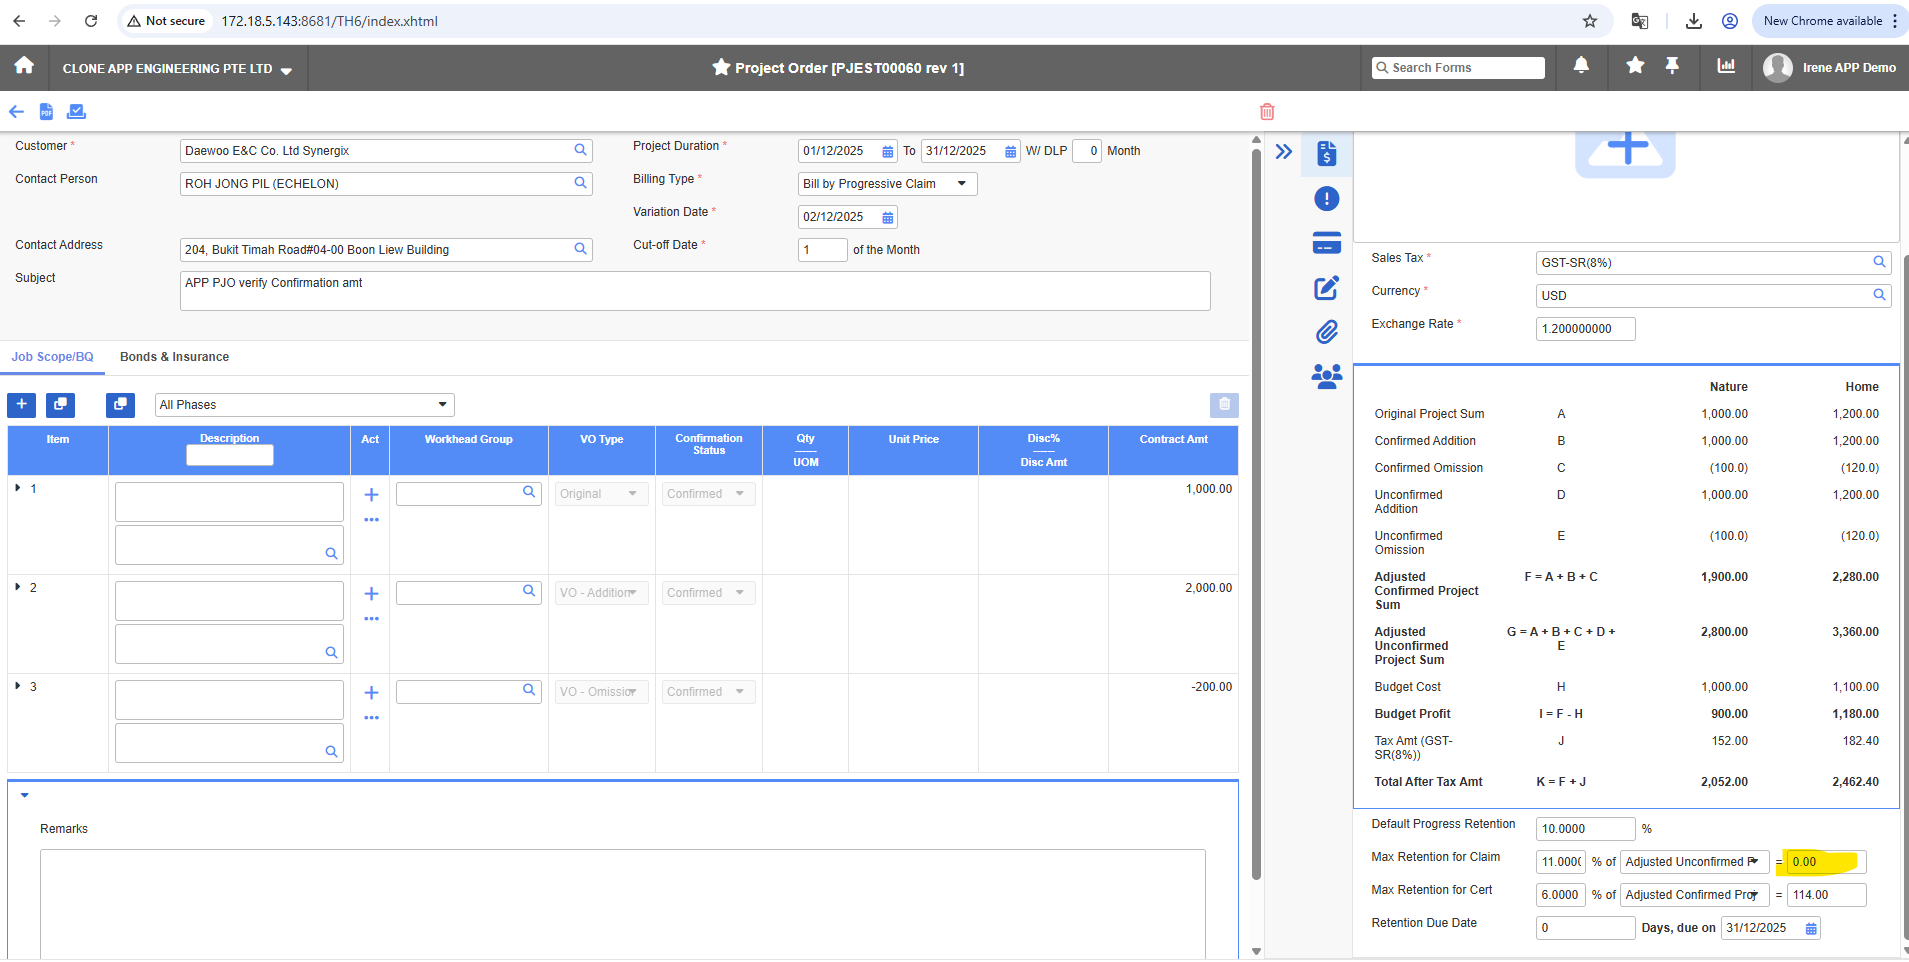Collapse the Remarks section arrow

pyautogui.click(x=25, y=795)
